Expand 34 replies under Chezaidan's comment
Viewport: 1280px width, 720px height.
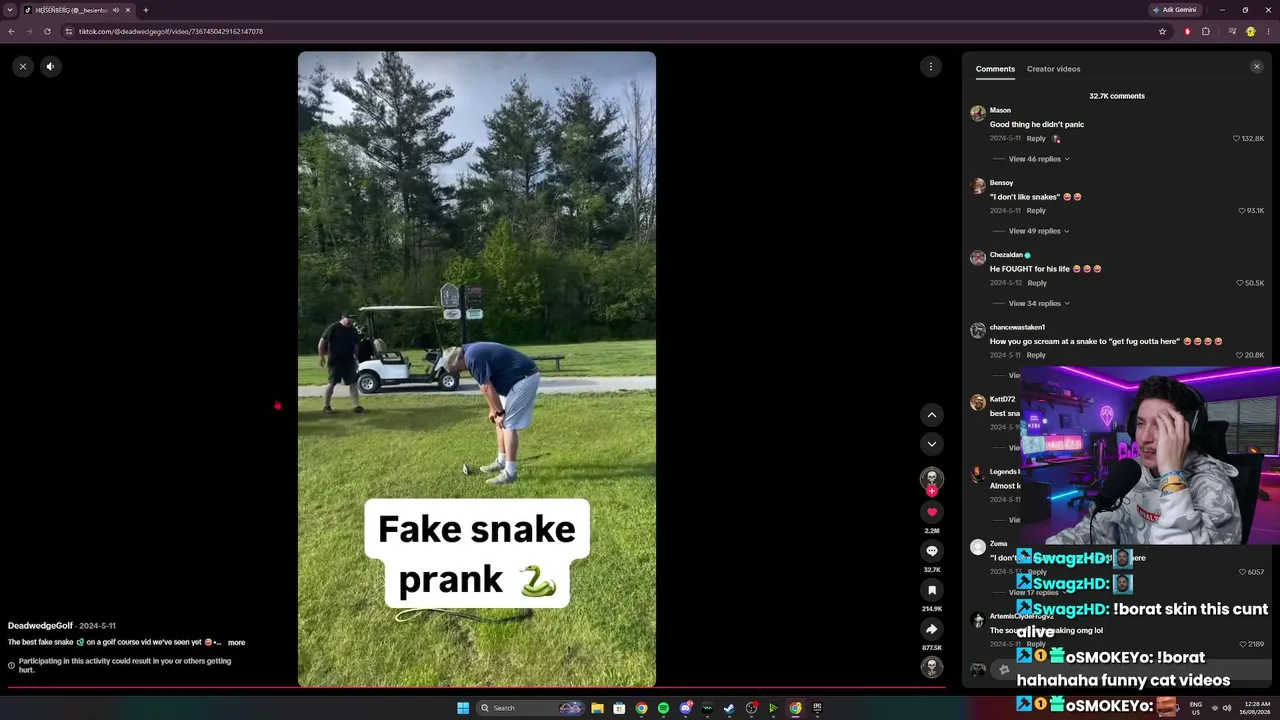[1039, 303]
